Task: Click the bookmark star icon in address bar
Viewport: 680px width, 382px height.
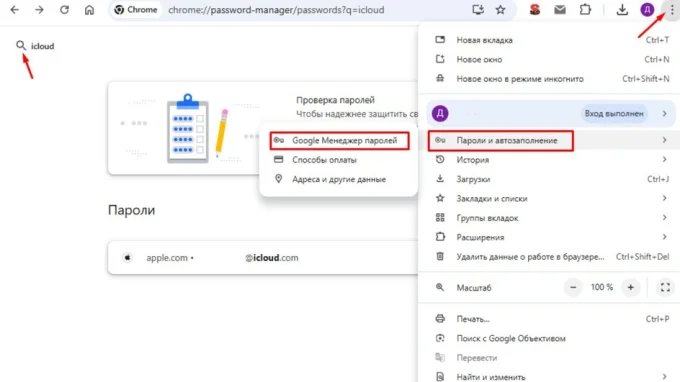Action: (x=500, y=10)
